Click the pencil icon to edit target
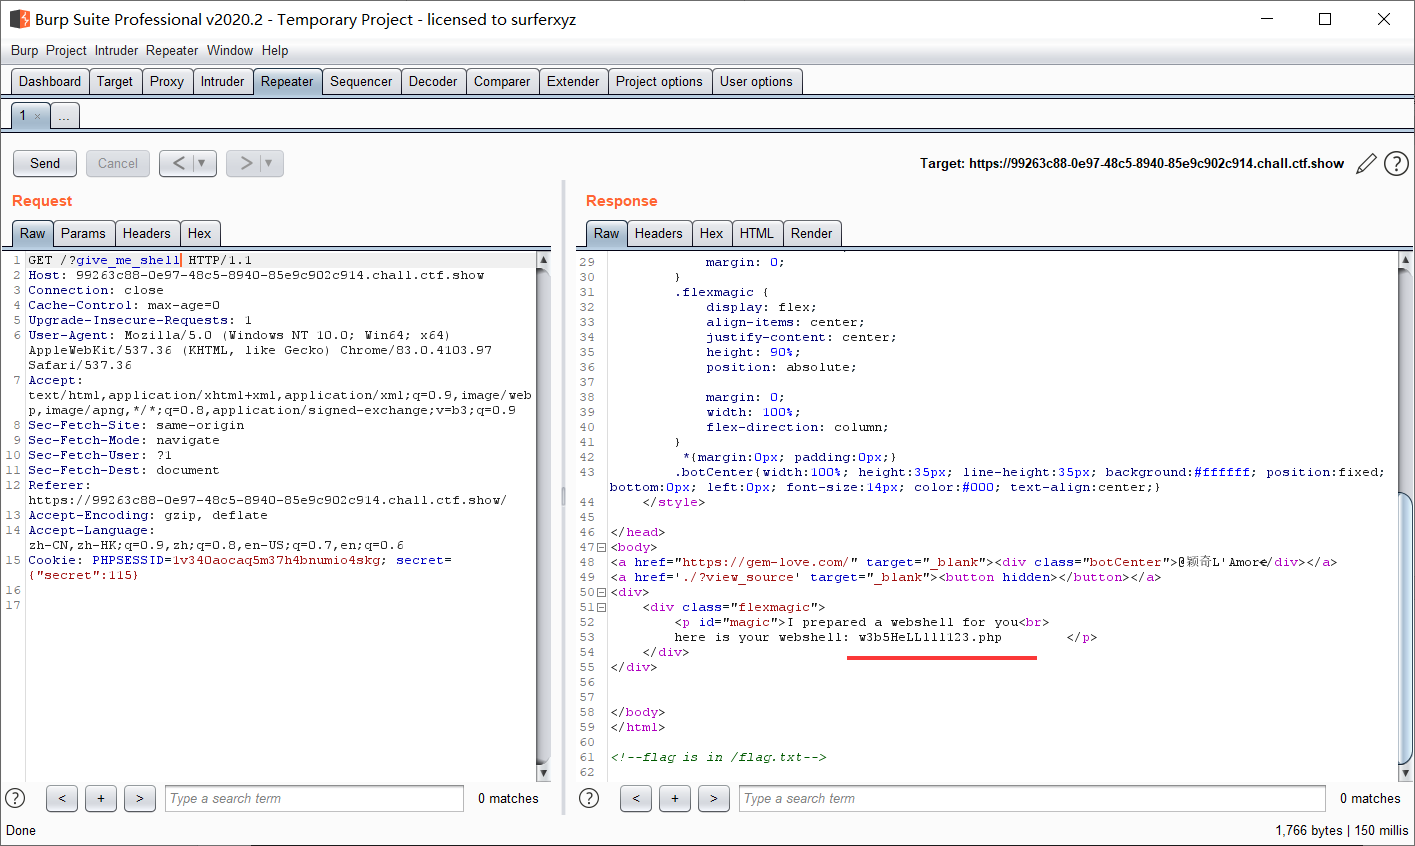The image size is (1415, 846). coord(1366,164)
